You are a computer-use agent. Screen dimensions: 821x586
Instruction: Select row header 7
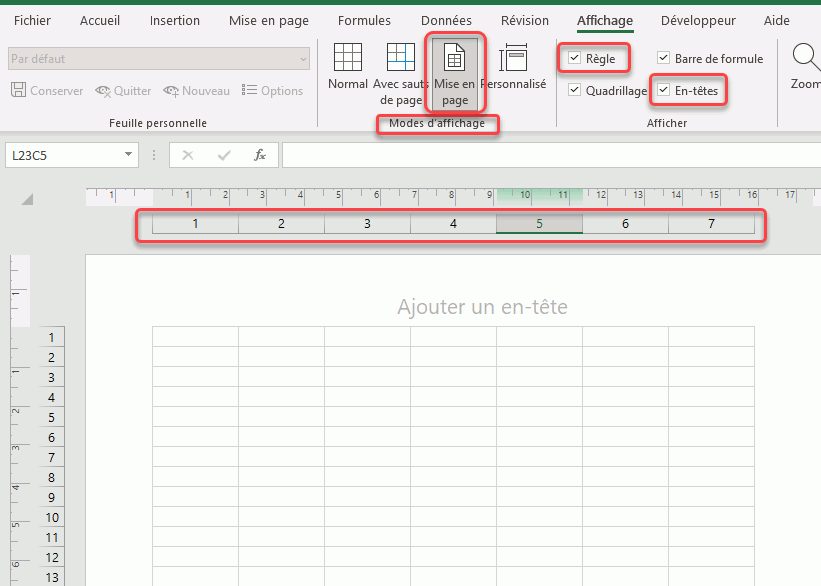click(x=52, y=457)
